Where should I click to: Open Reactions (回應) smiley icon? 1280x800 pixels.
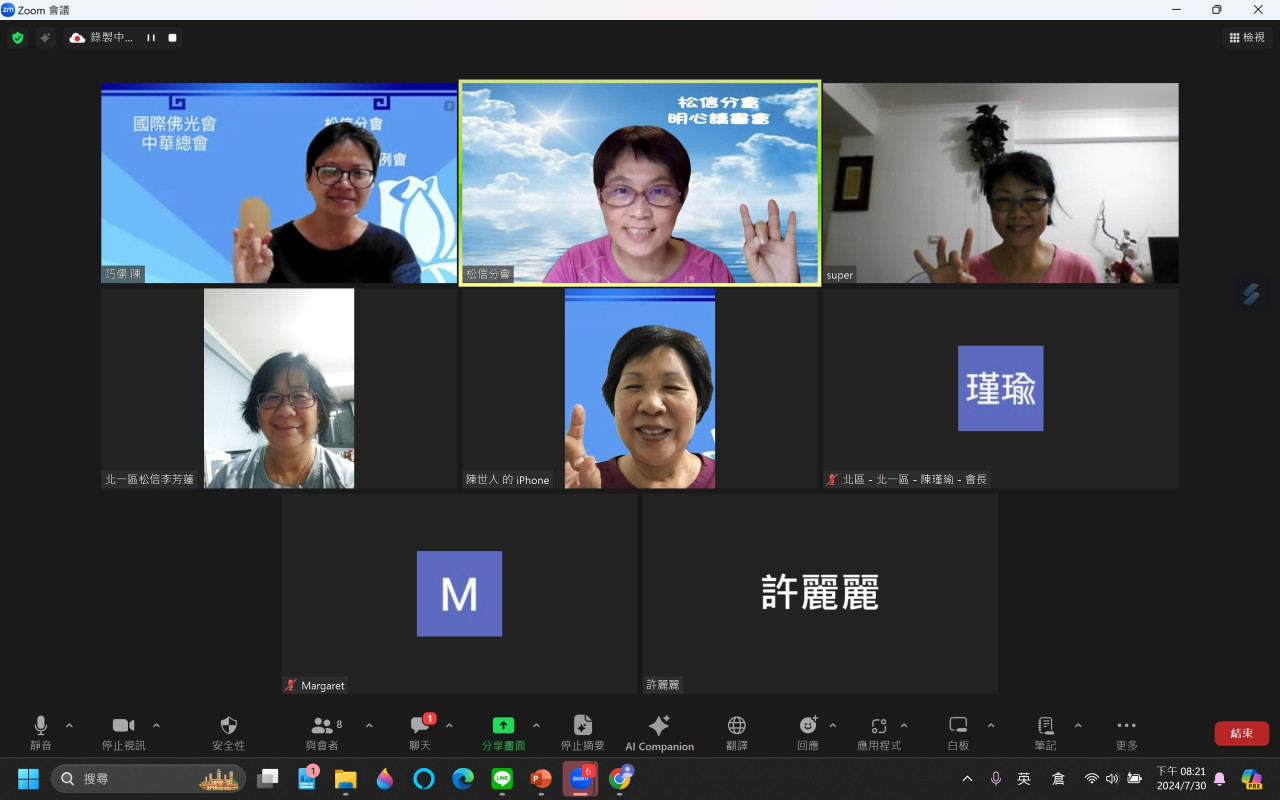(x=808, y=733)
